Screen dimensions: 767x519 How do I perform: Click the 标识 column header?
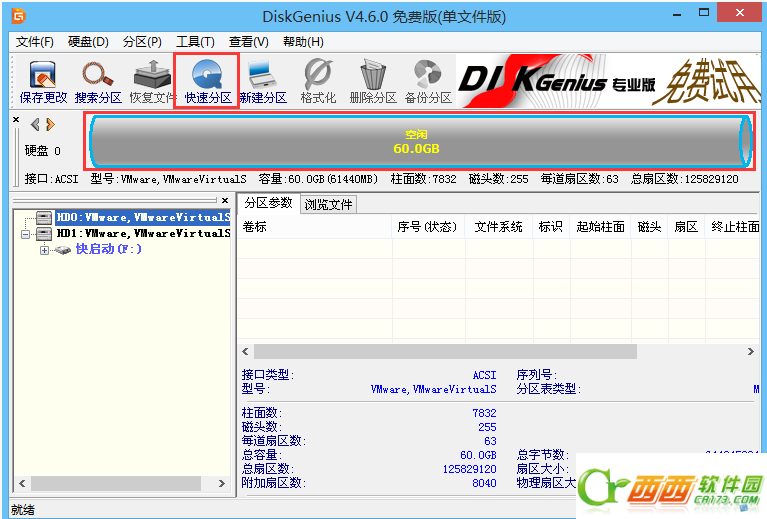click(551, 227)
